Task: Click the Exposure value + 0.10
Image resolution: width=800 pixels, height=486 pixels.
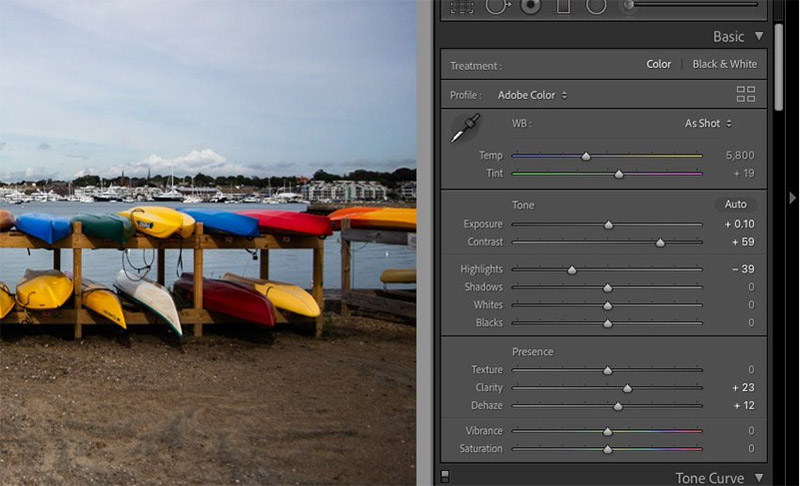Action: (x=739, y=224)
